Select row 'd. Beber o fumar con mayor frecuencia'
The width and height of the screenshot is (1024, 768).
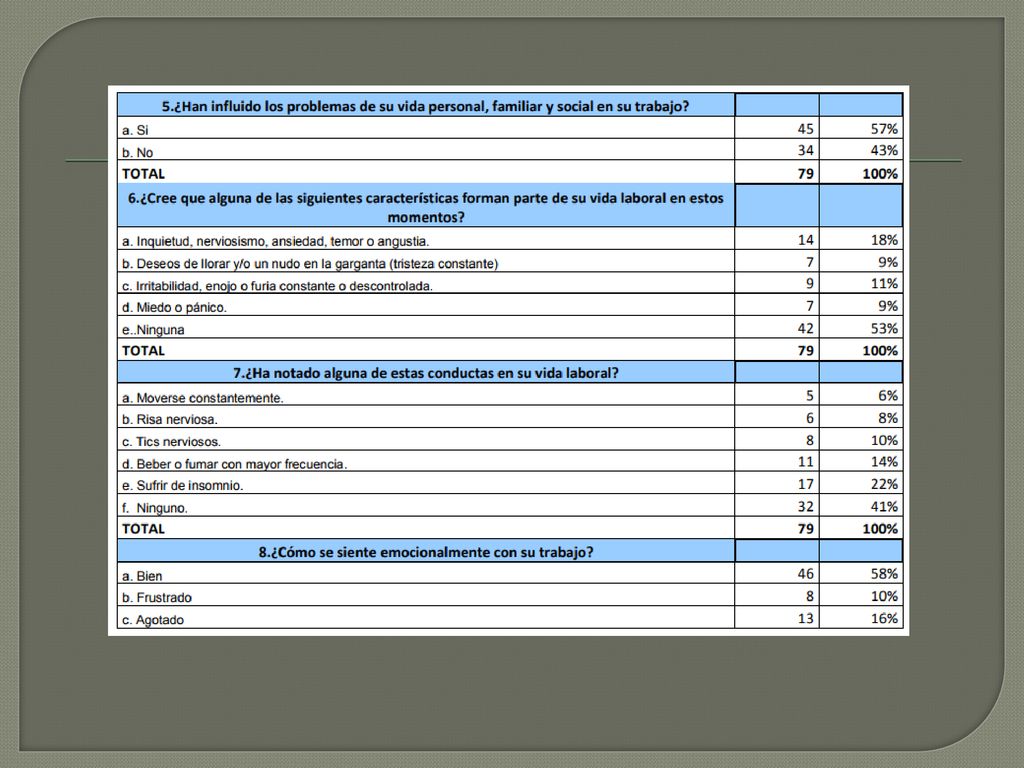pos(234,464)
